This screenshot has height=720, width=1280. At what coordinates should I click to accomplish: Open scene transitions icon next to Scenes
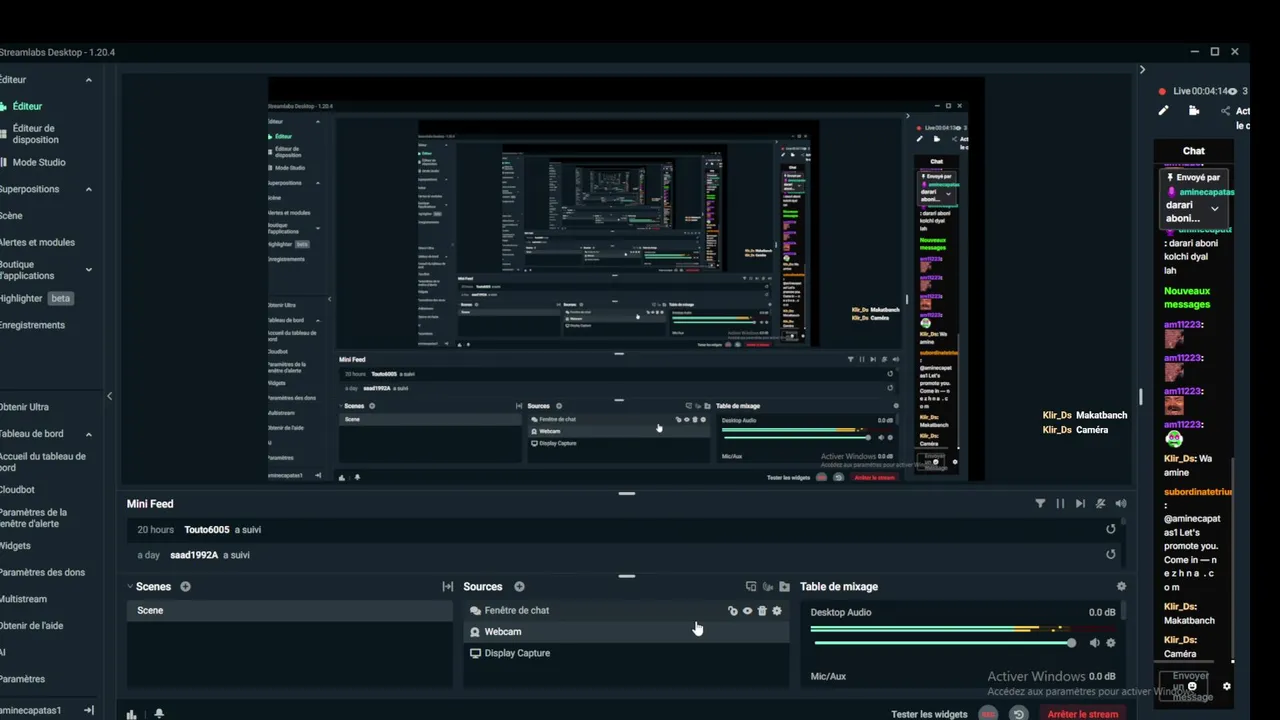[x=447, y=587]
